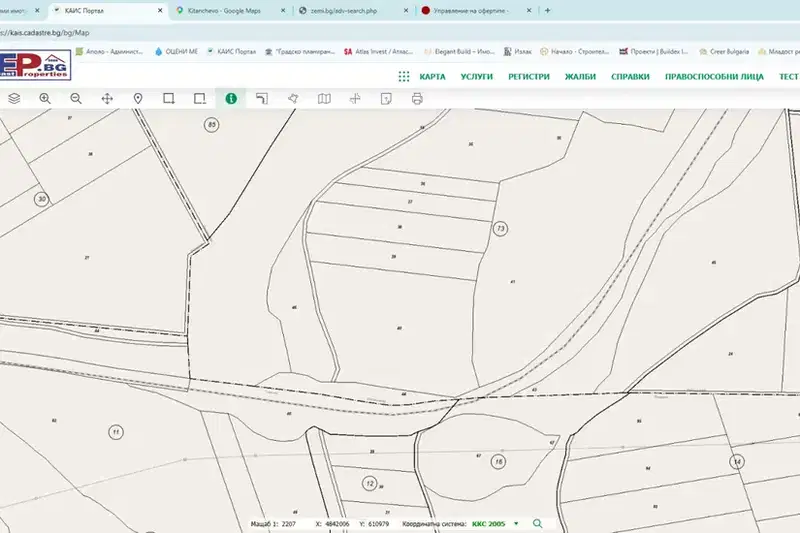Print the map with printer icon
800x533 pixels.
pos(417,98)
